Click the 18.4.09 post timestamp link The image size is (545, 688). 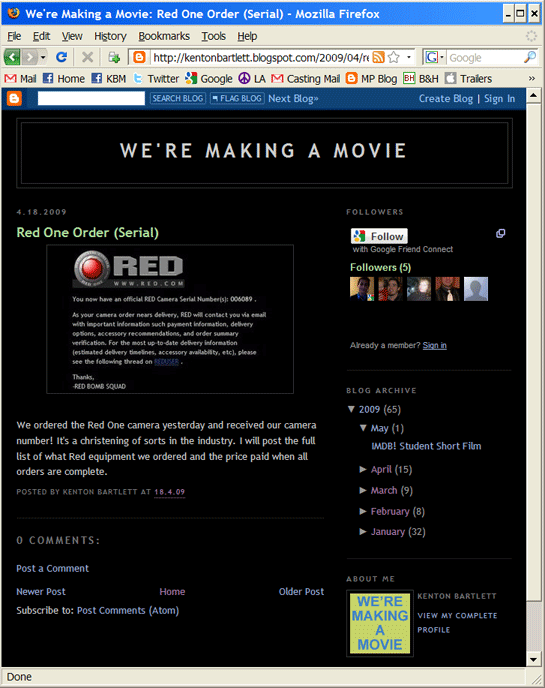point(169,492)
